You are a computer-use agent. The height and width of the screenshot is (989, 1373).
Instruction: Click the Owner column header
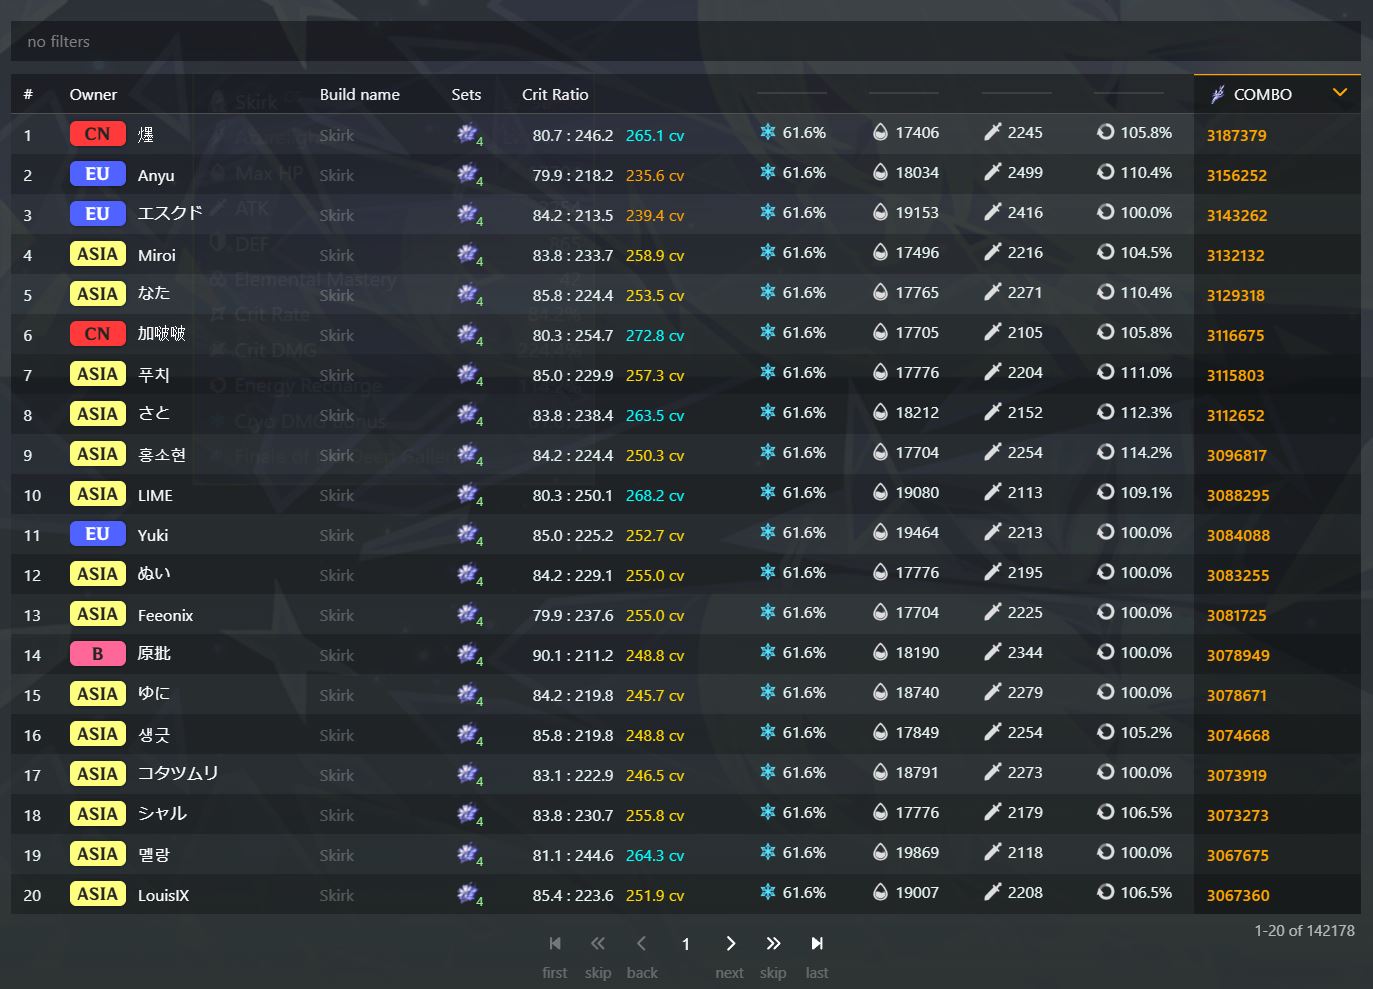[x=93, y=94]
